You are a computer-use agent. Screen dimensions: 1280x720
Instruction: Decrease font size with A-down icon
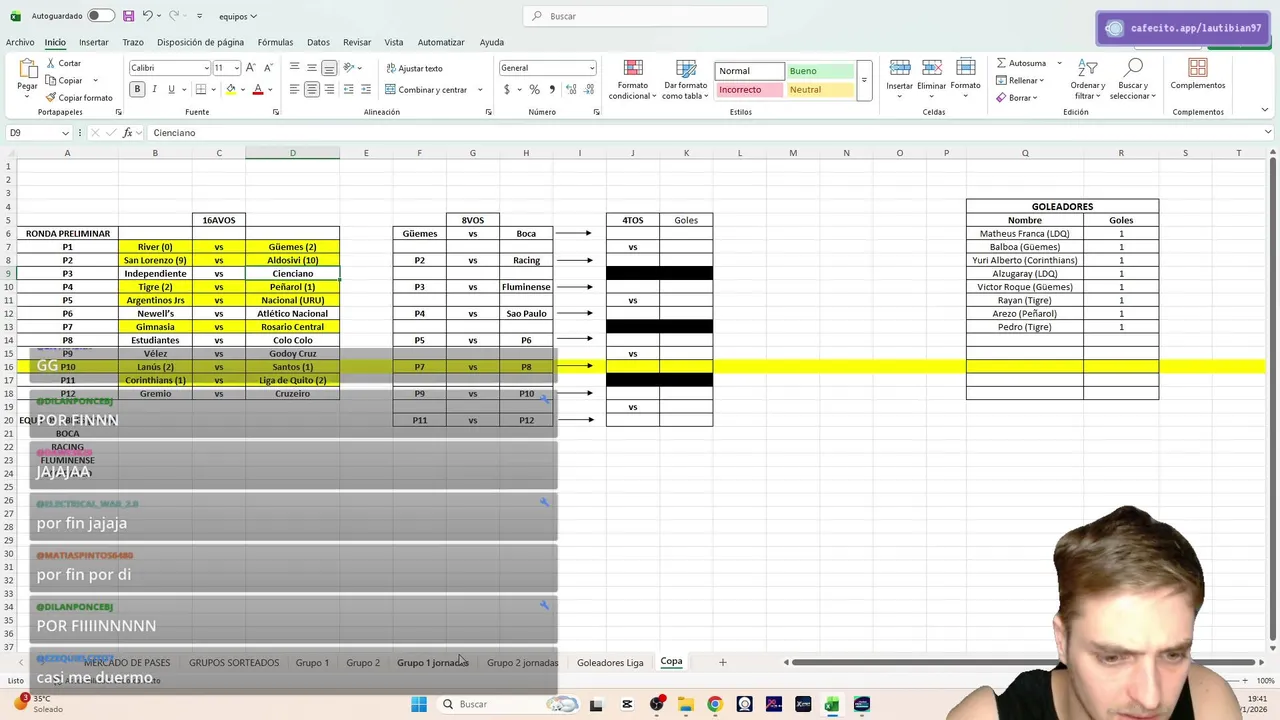(268, 67)
